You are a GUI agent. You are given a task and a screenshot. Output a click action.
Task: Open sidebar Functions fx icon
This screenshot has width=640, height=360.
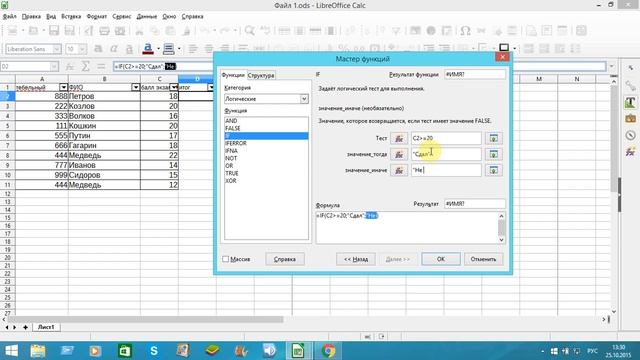click(630, 152)
